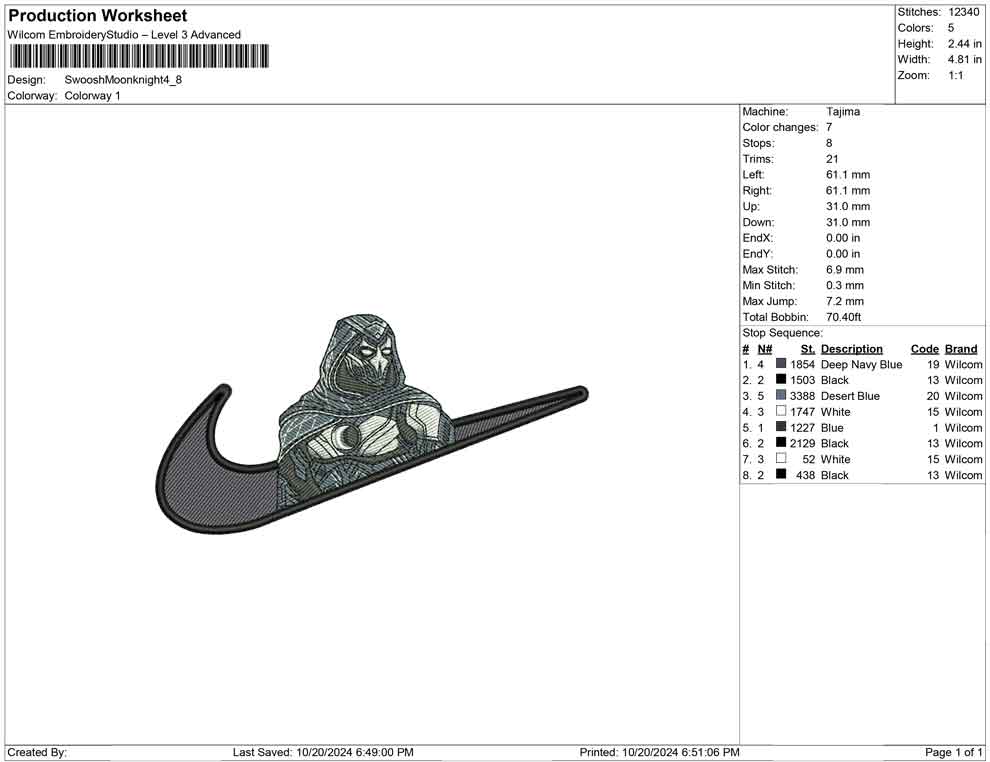990x762 pixels.
Task: Click the 'Blue' description in row 5
Action: (x=832, y=427)
